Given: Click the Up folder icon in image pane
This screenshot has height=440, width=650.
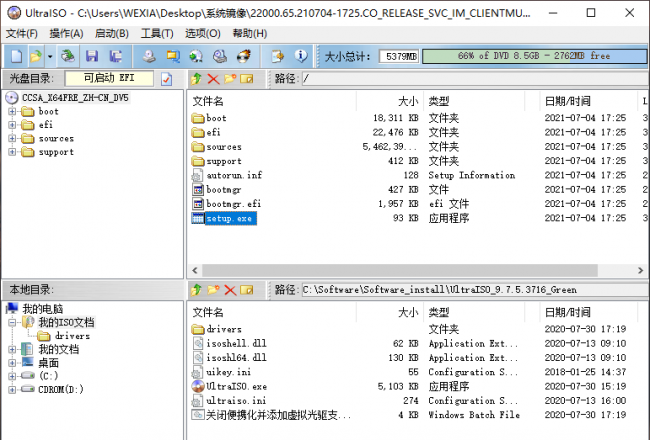Looking at the screenshot, I should point(196,78).
